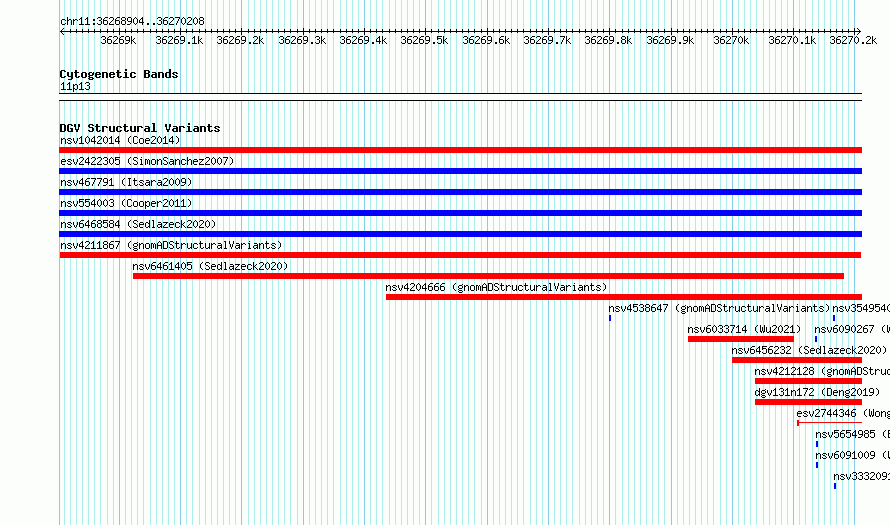The height and width of the screenshot is (525, 890).
Task: Click the nsv1042014 (Coe2014) variant label
Action: (120, 140)
